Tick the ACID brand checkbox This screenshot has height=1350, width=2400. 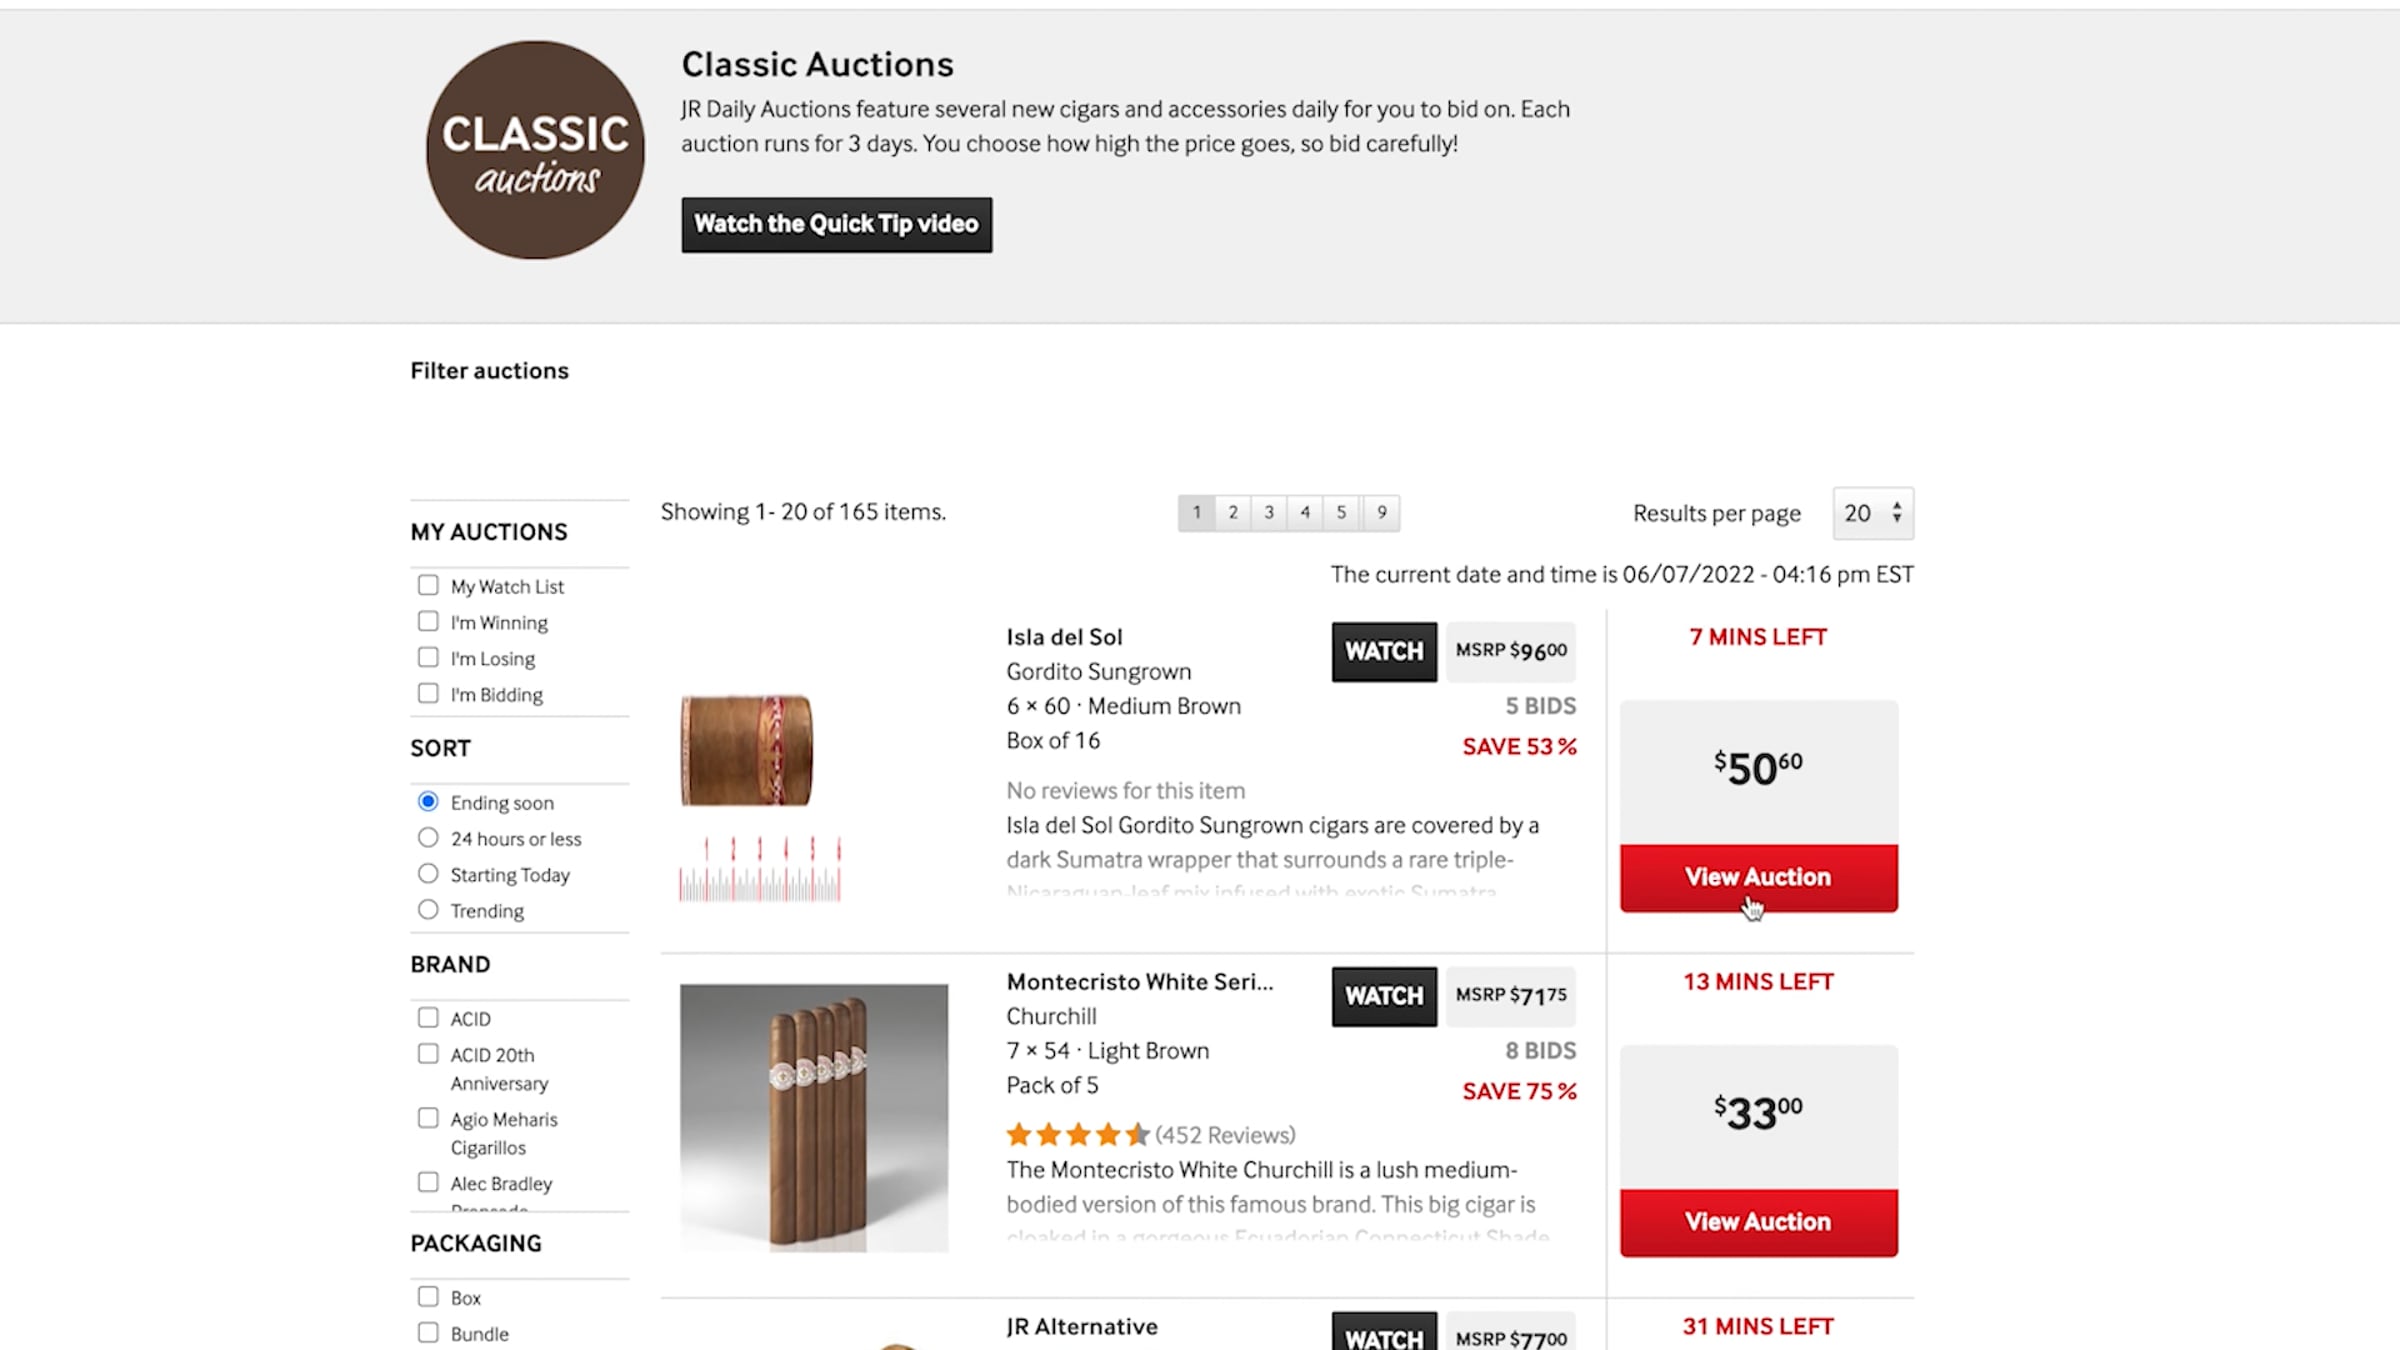428,1018
